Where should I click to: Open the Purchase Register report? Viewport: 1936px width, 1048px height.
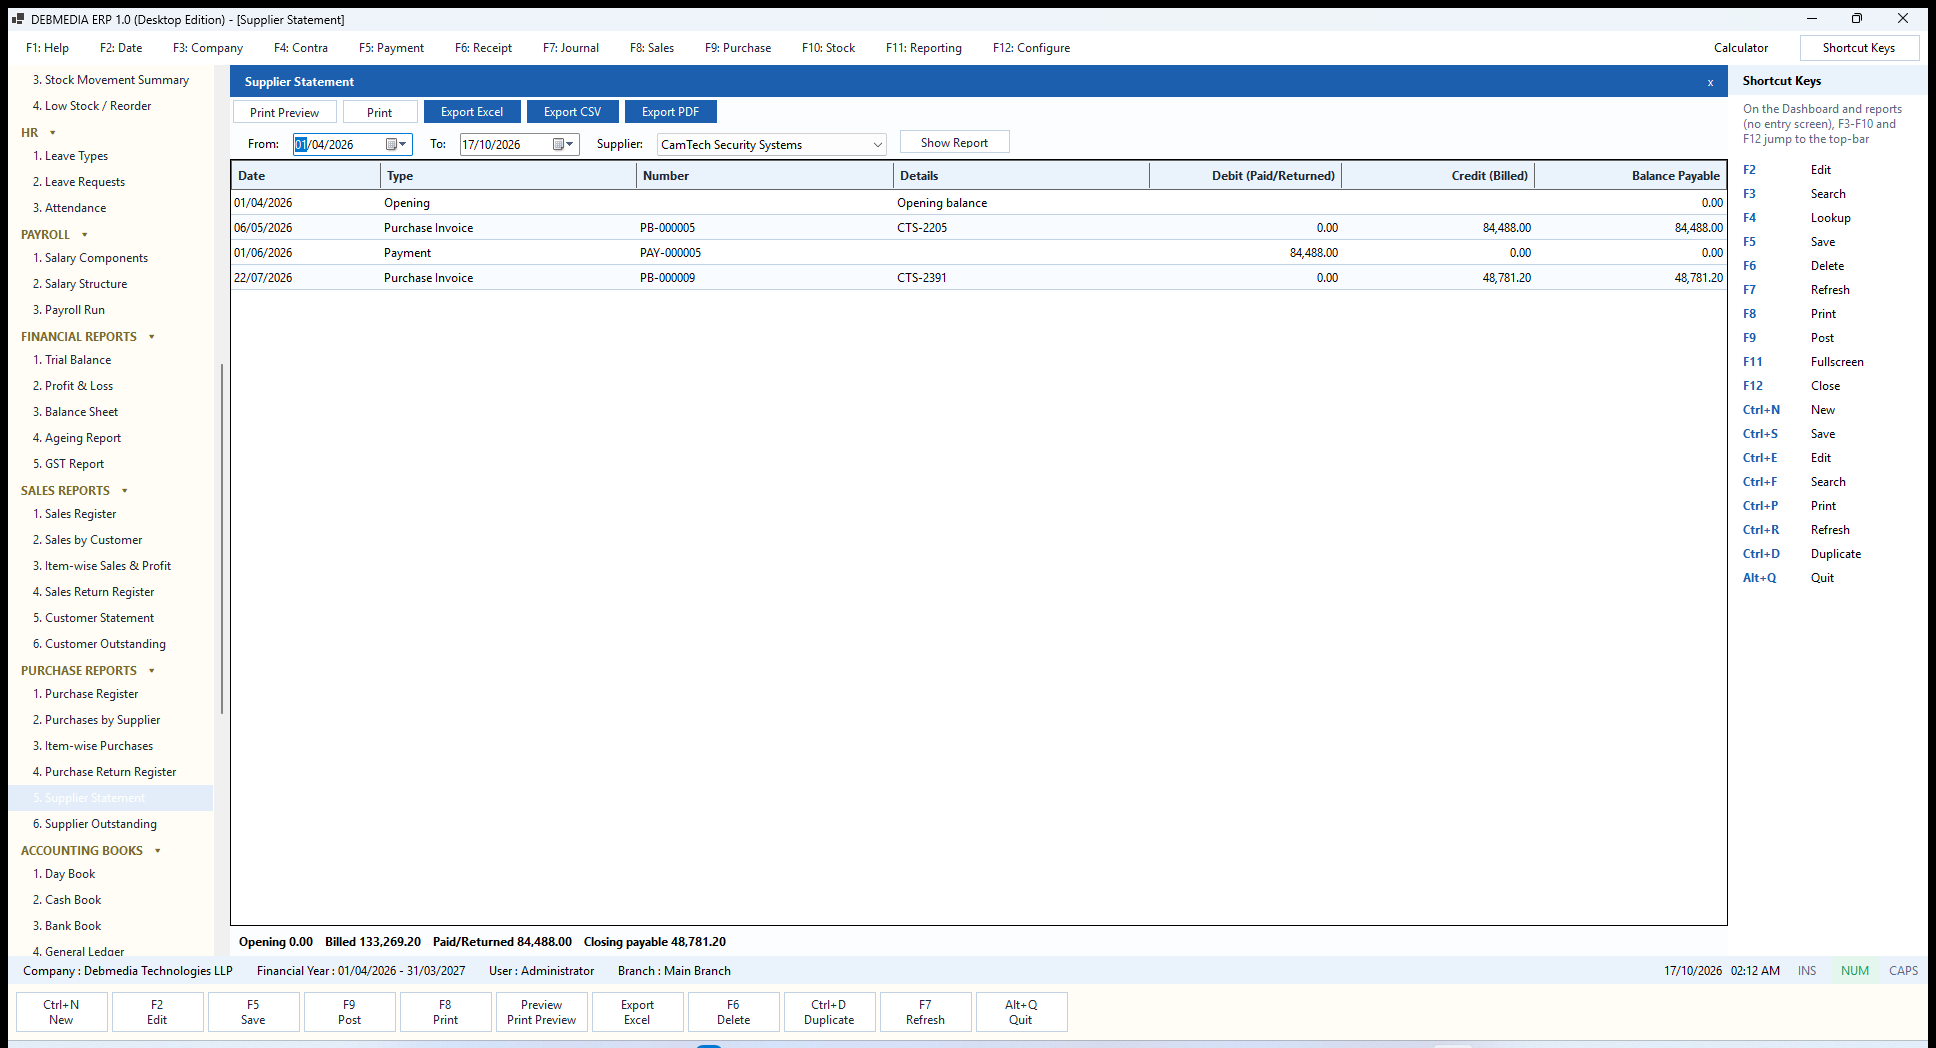click(92, 694)
